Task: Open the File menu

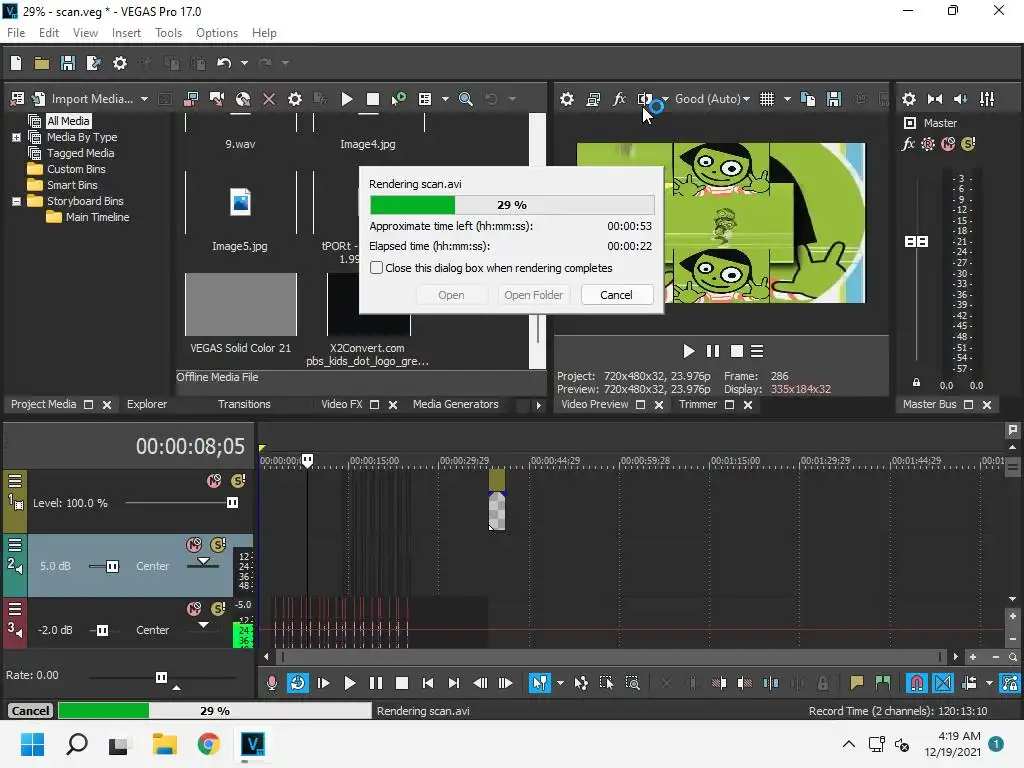Action: click(16, 33)
